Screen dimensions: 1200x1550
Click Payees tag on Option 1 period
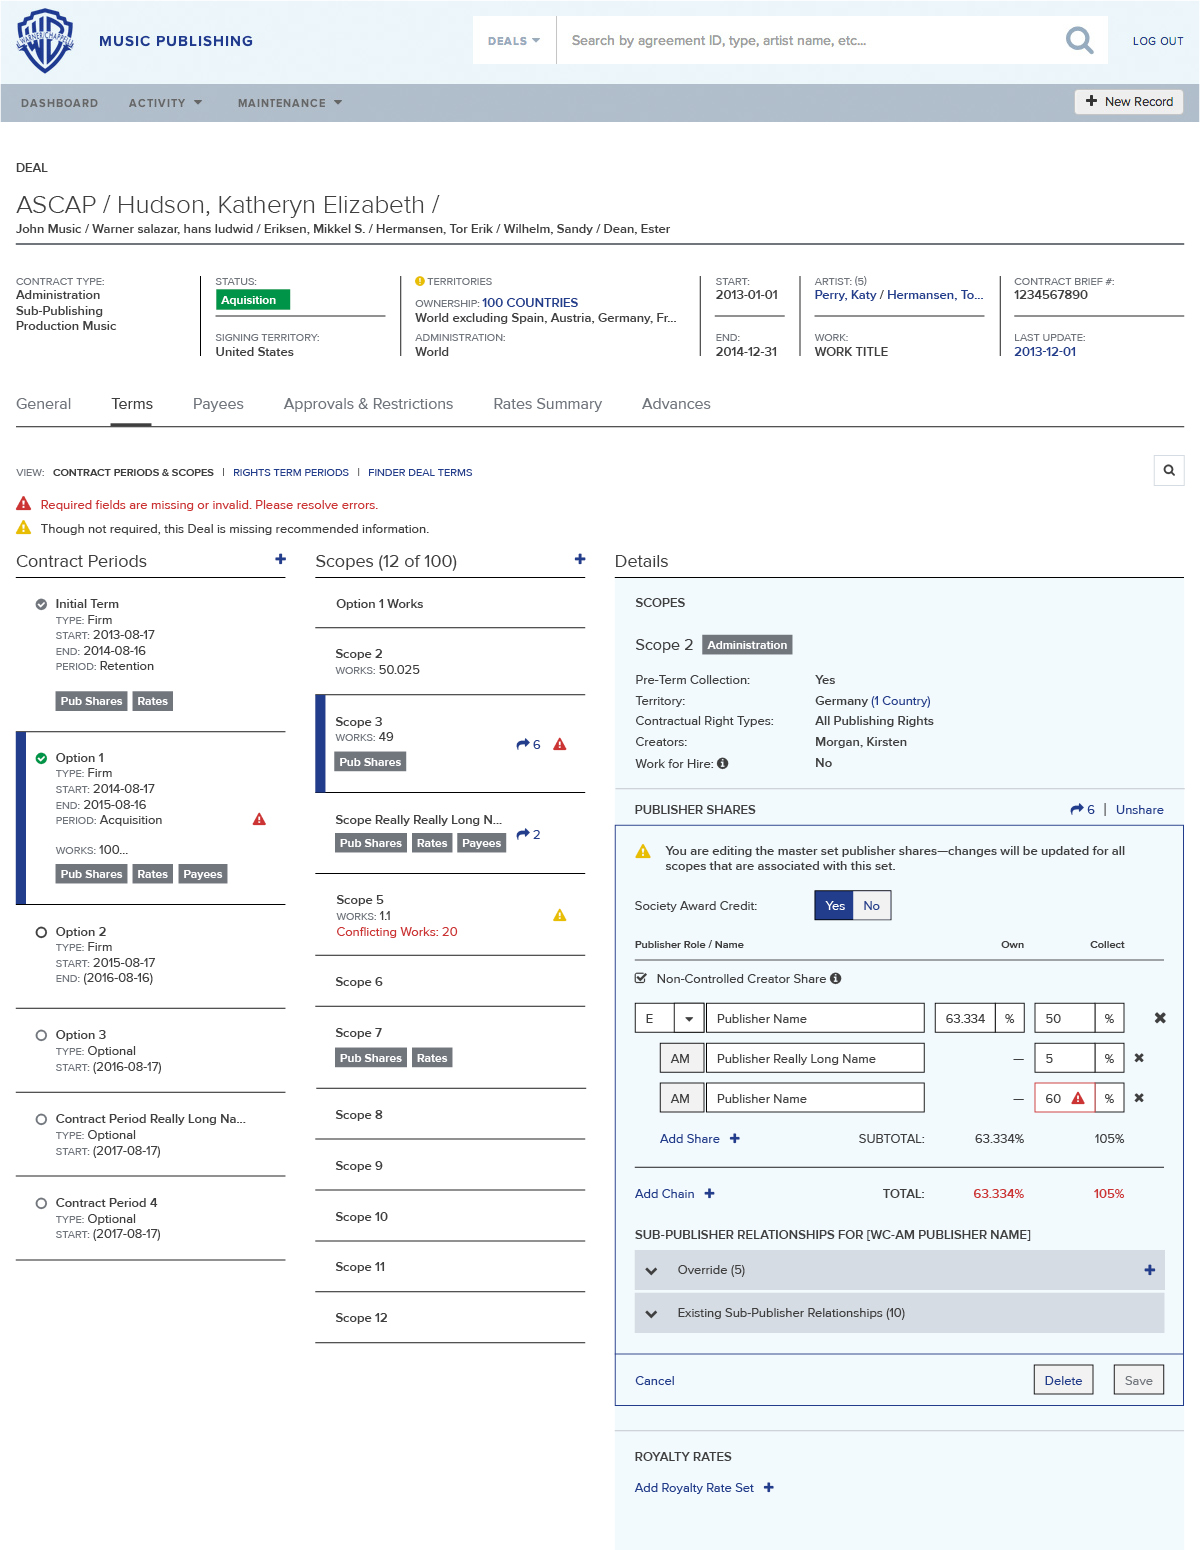203,874
